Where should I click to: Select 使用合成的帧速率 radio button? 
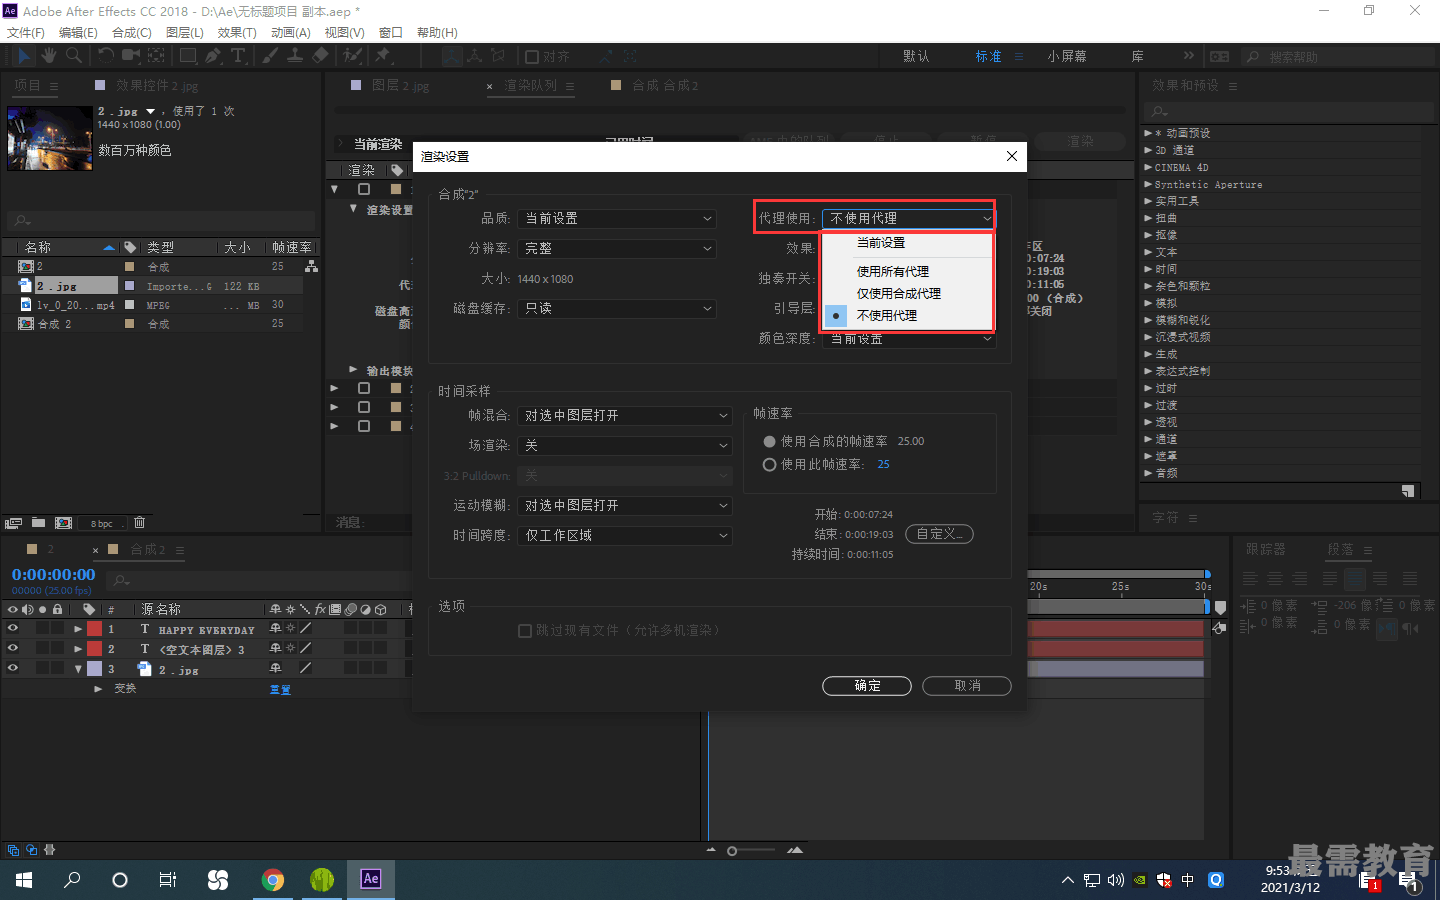(769, 441)
